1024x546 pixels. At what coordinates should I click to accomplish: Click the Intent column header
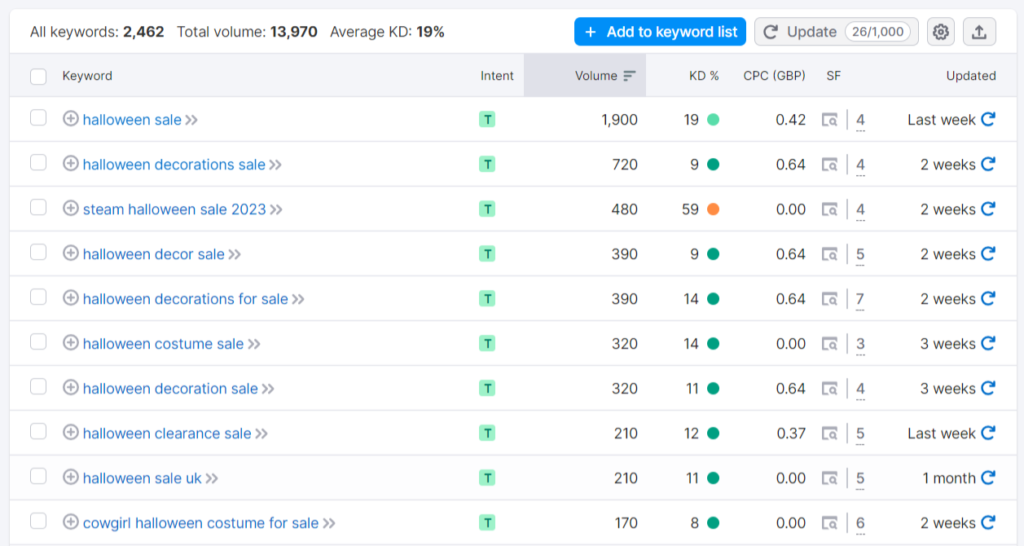[x=497, y=76]
